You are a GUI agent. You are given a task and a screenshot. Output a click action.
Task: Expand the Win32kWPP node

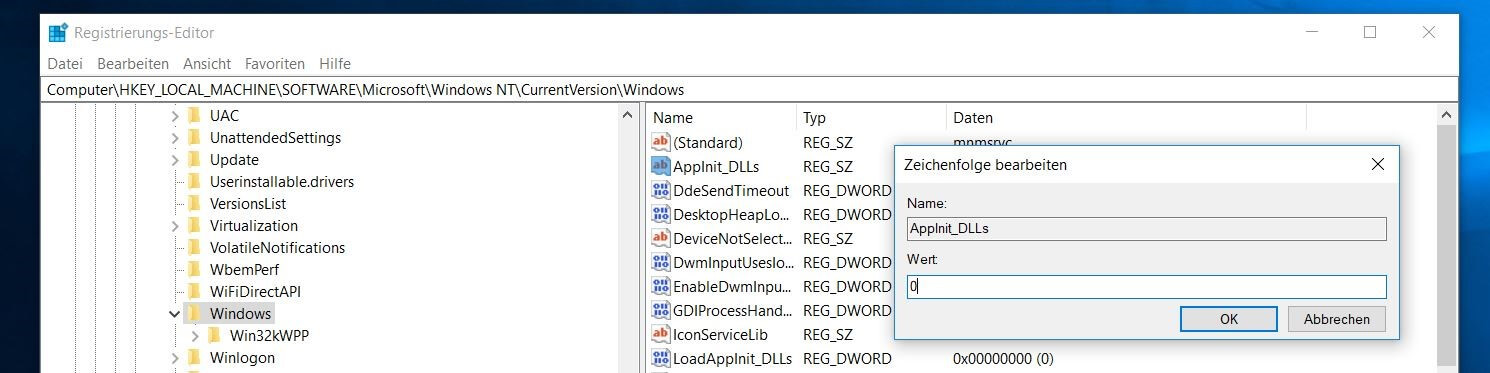tap(195, 336)
